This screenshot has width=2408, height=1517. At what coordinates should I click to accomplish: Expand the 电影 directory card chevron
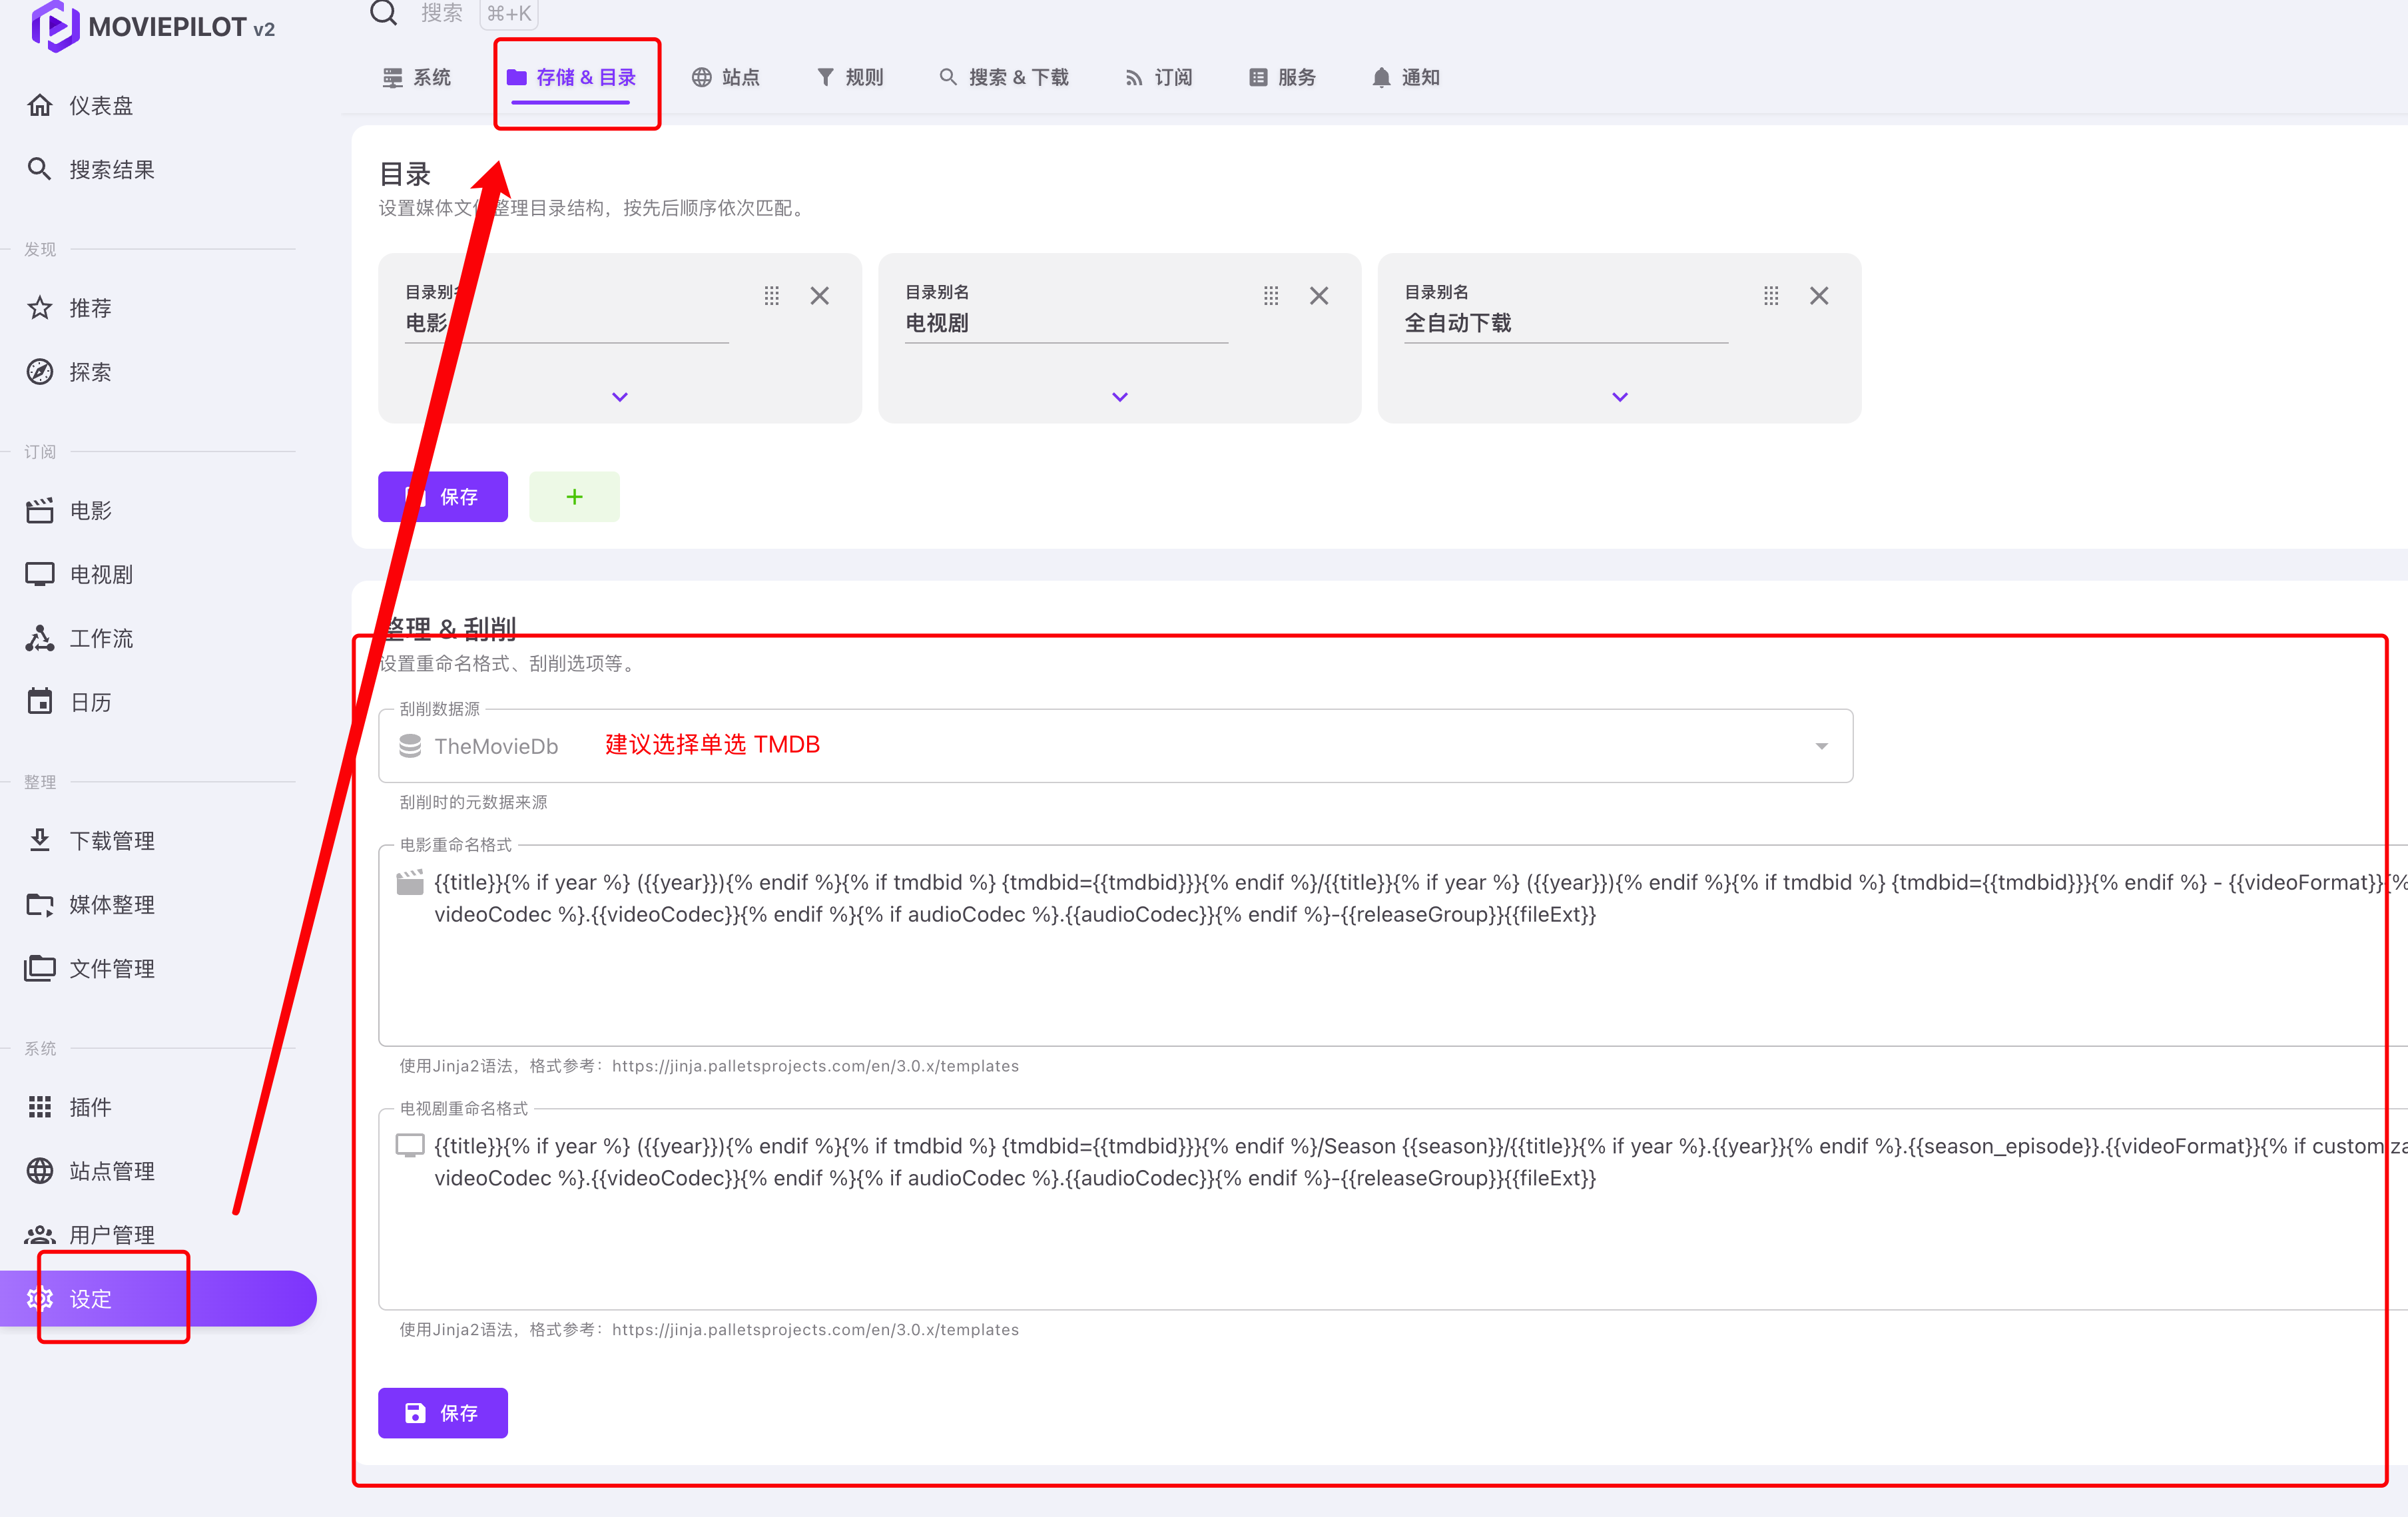620,397
